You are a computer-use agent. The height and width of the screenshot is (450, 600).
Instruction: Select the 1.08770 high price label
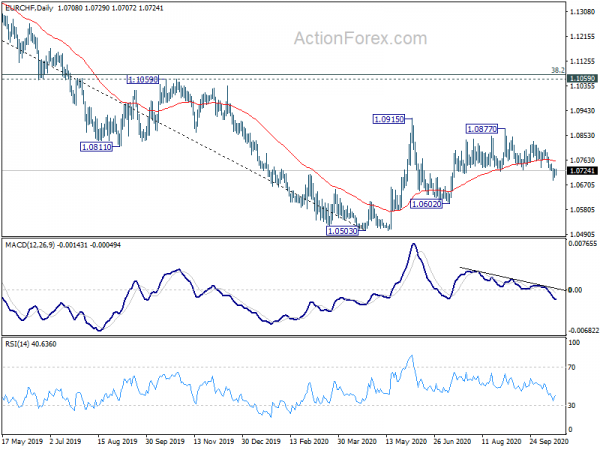click(482, 129)
